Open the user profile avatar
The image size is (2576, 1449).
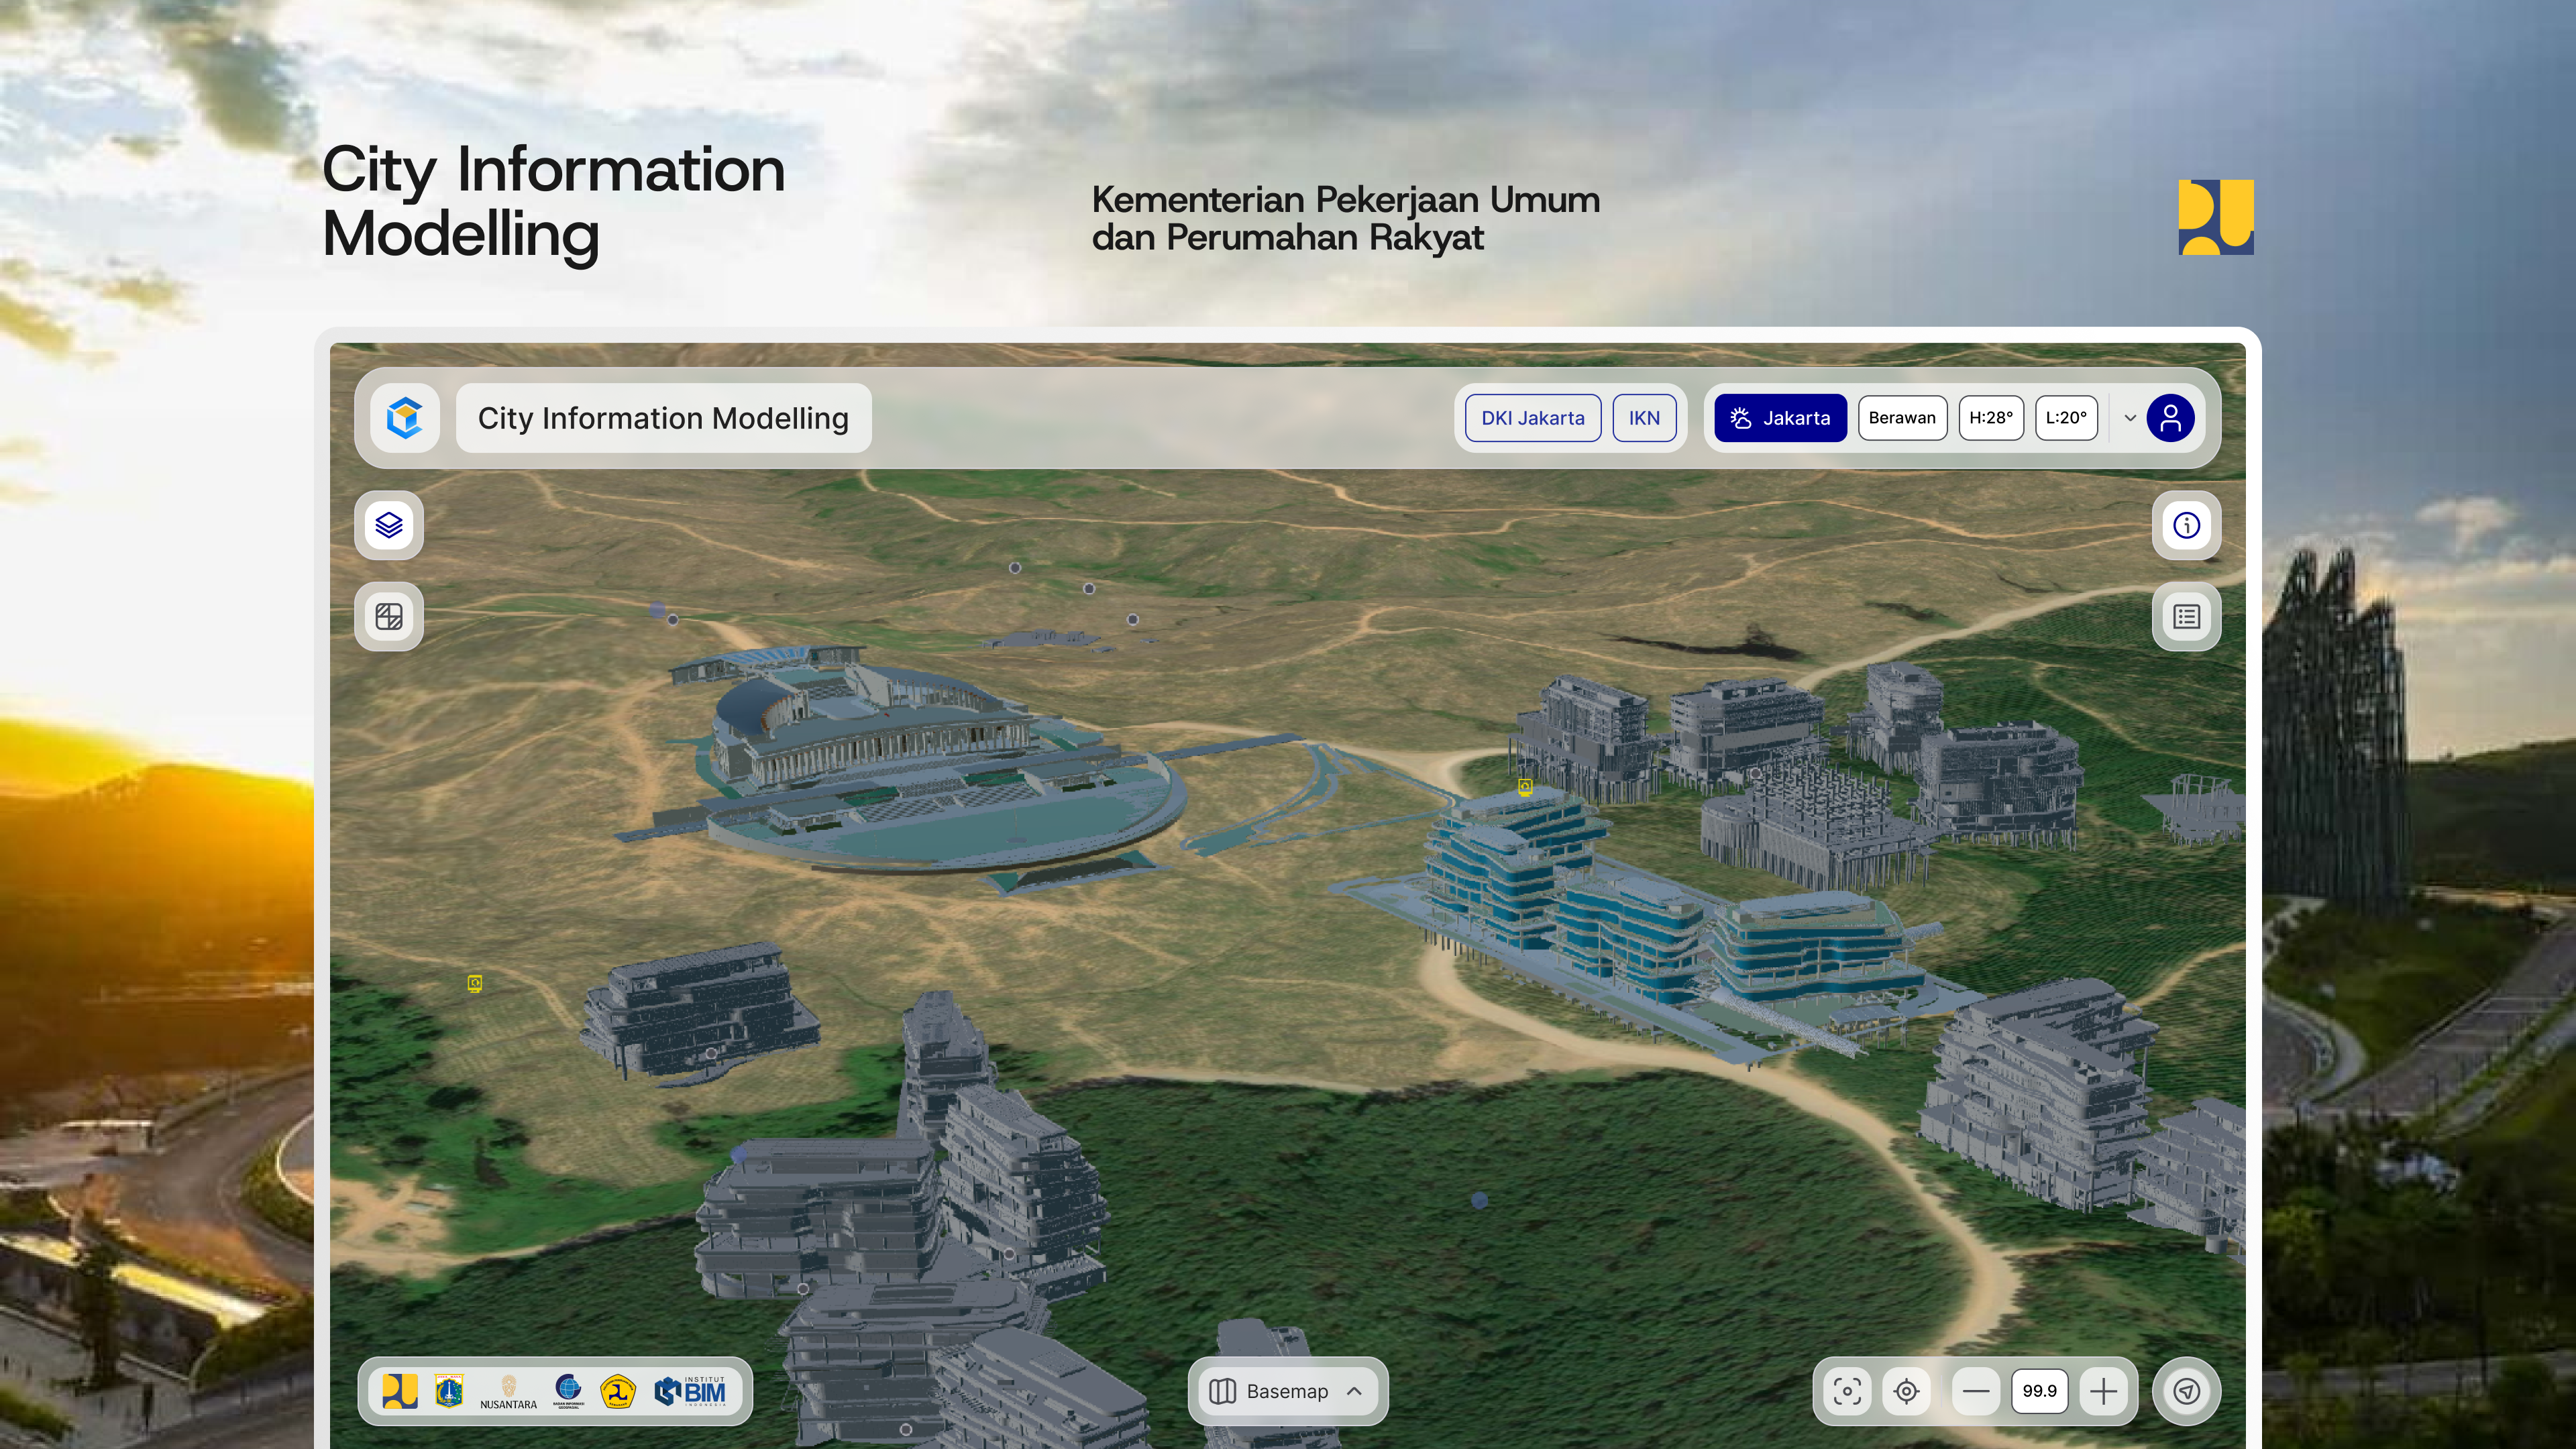[x=2170, y=418]
